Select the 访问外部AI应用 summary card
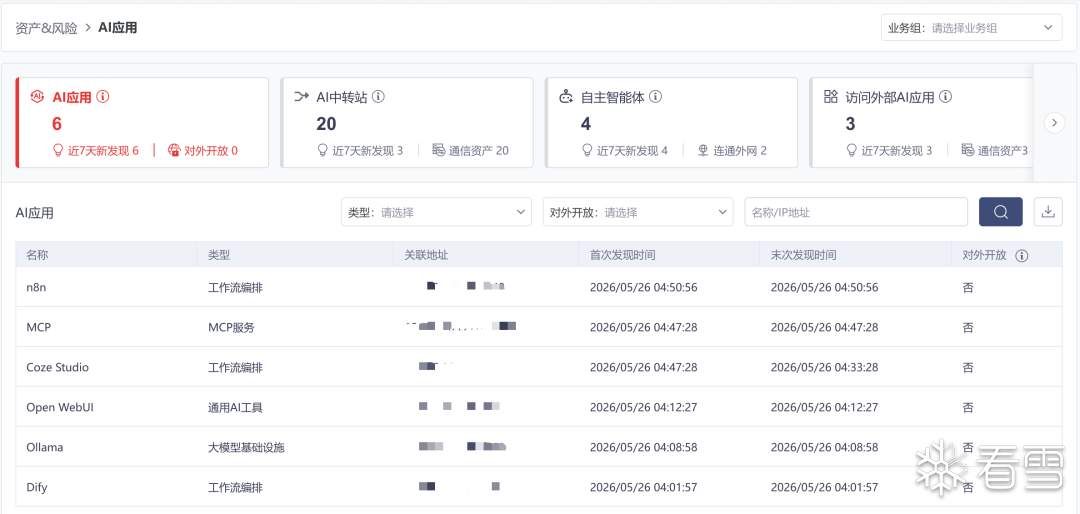 point(922,123)
